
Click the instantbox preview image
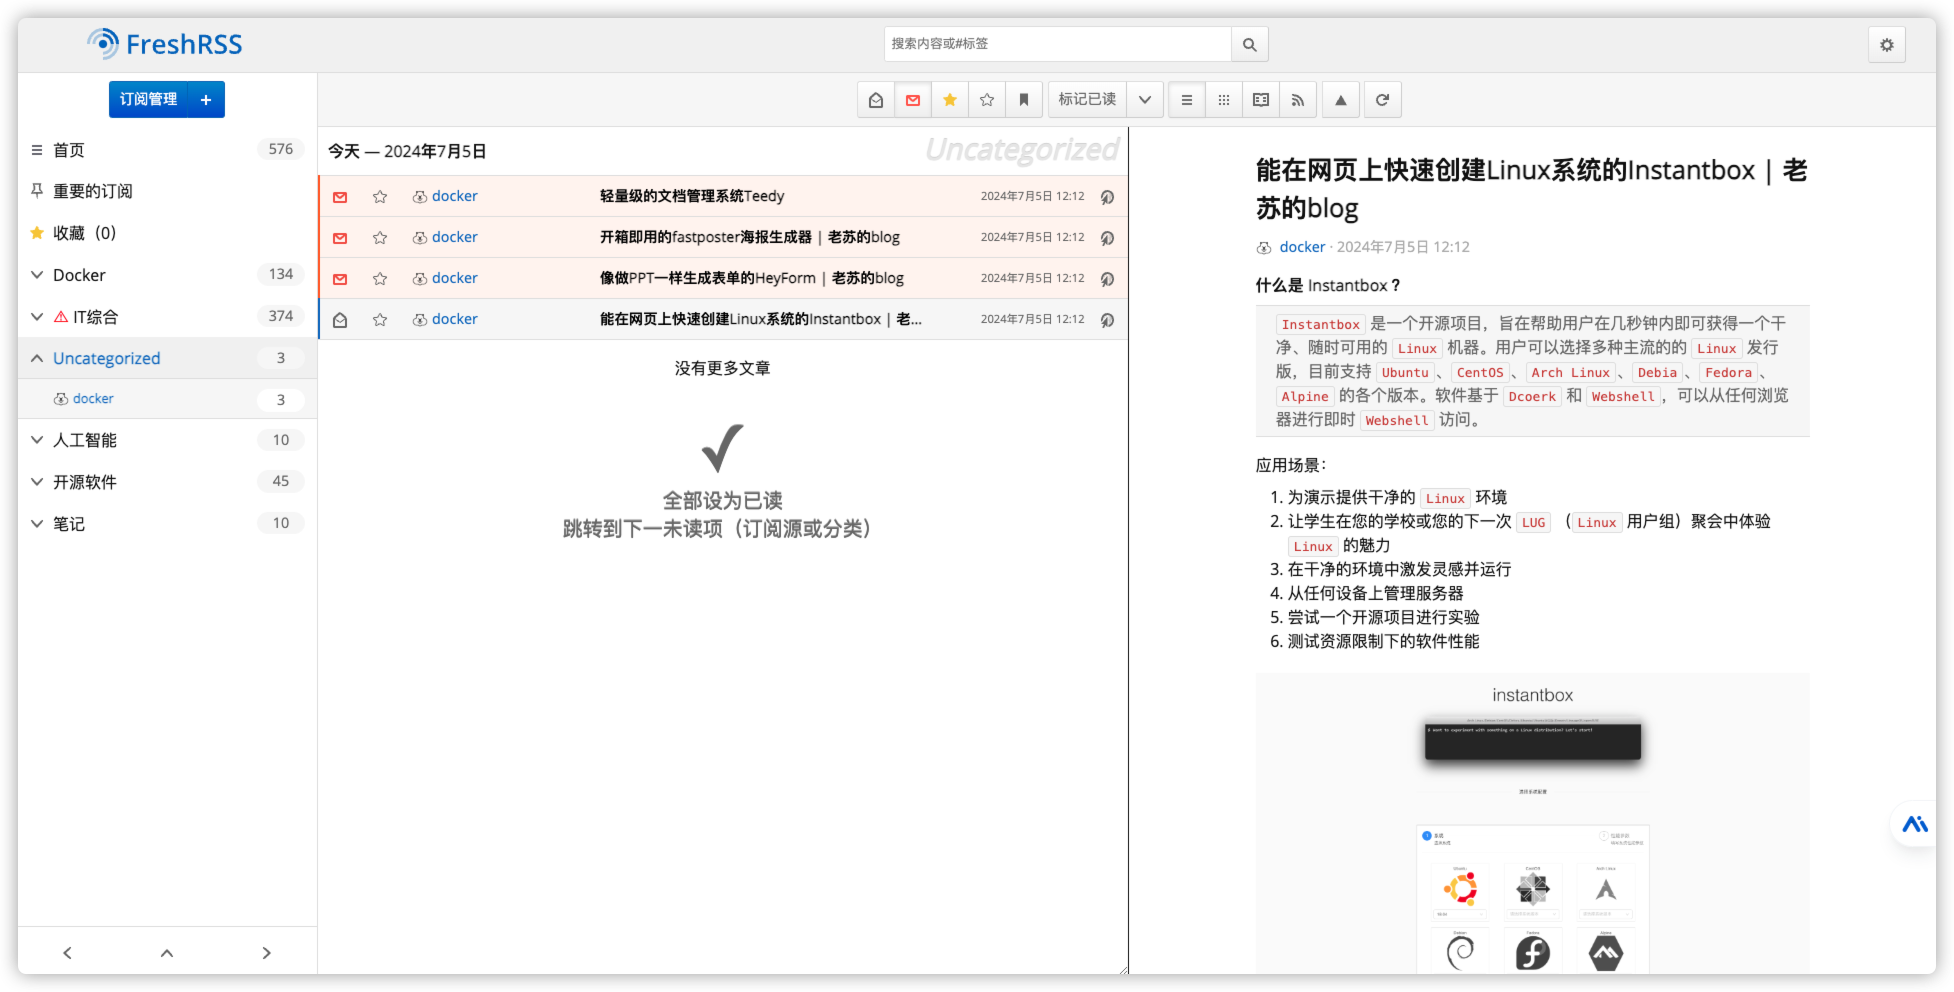[x=1532, y=824]
